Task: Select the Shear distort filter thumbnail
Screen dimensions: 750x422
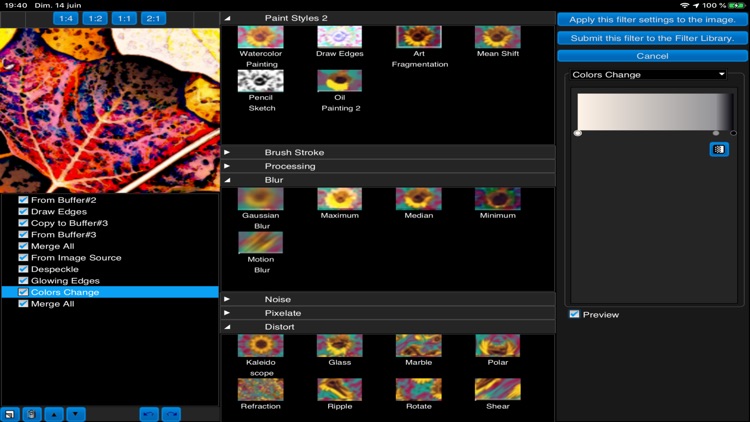Action: pos(497,389)
